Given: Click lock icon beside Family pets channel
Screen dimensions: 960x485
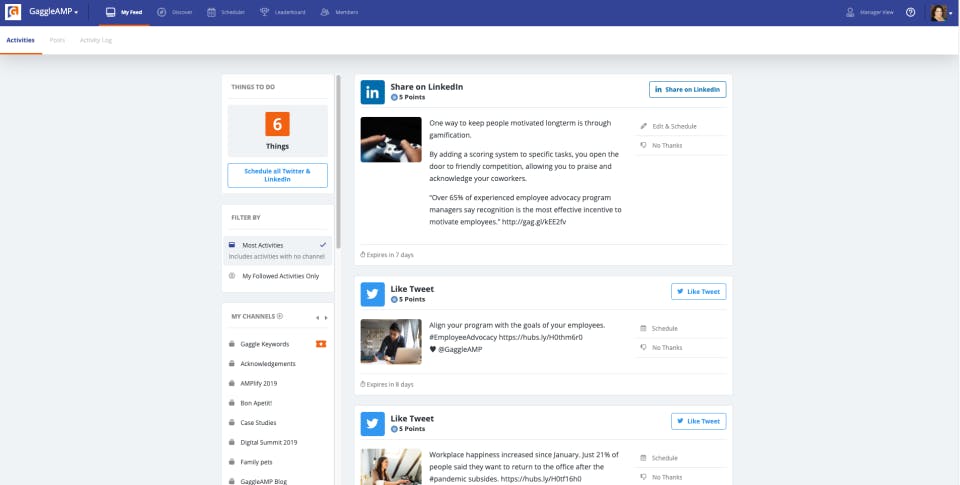Looking at the screenshot, I should (232, 462).
